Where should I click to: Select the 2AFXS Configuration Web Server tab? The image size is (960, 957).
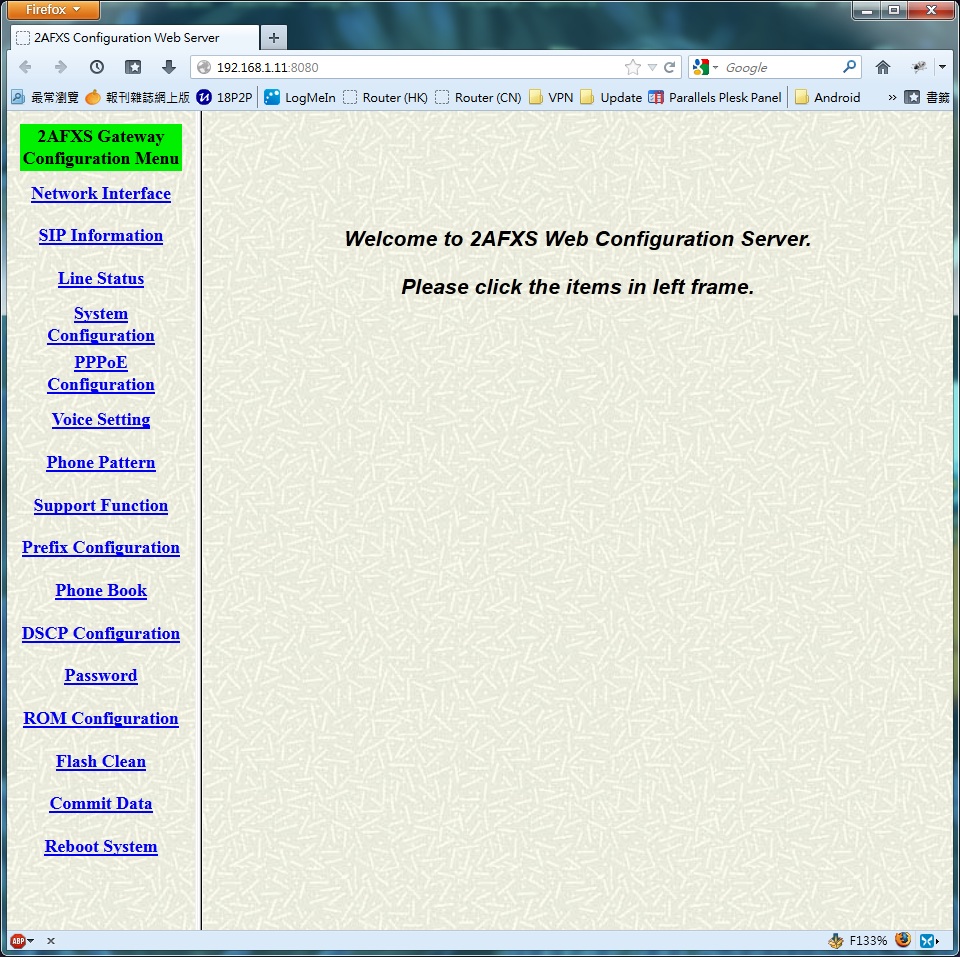(x=135, y=38)
